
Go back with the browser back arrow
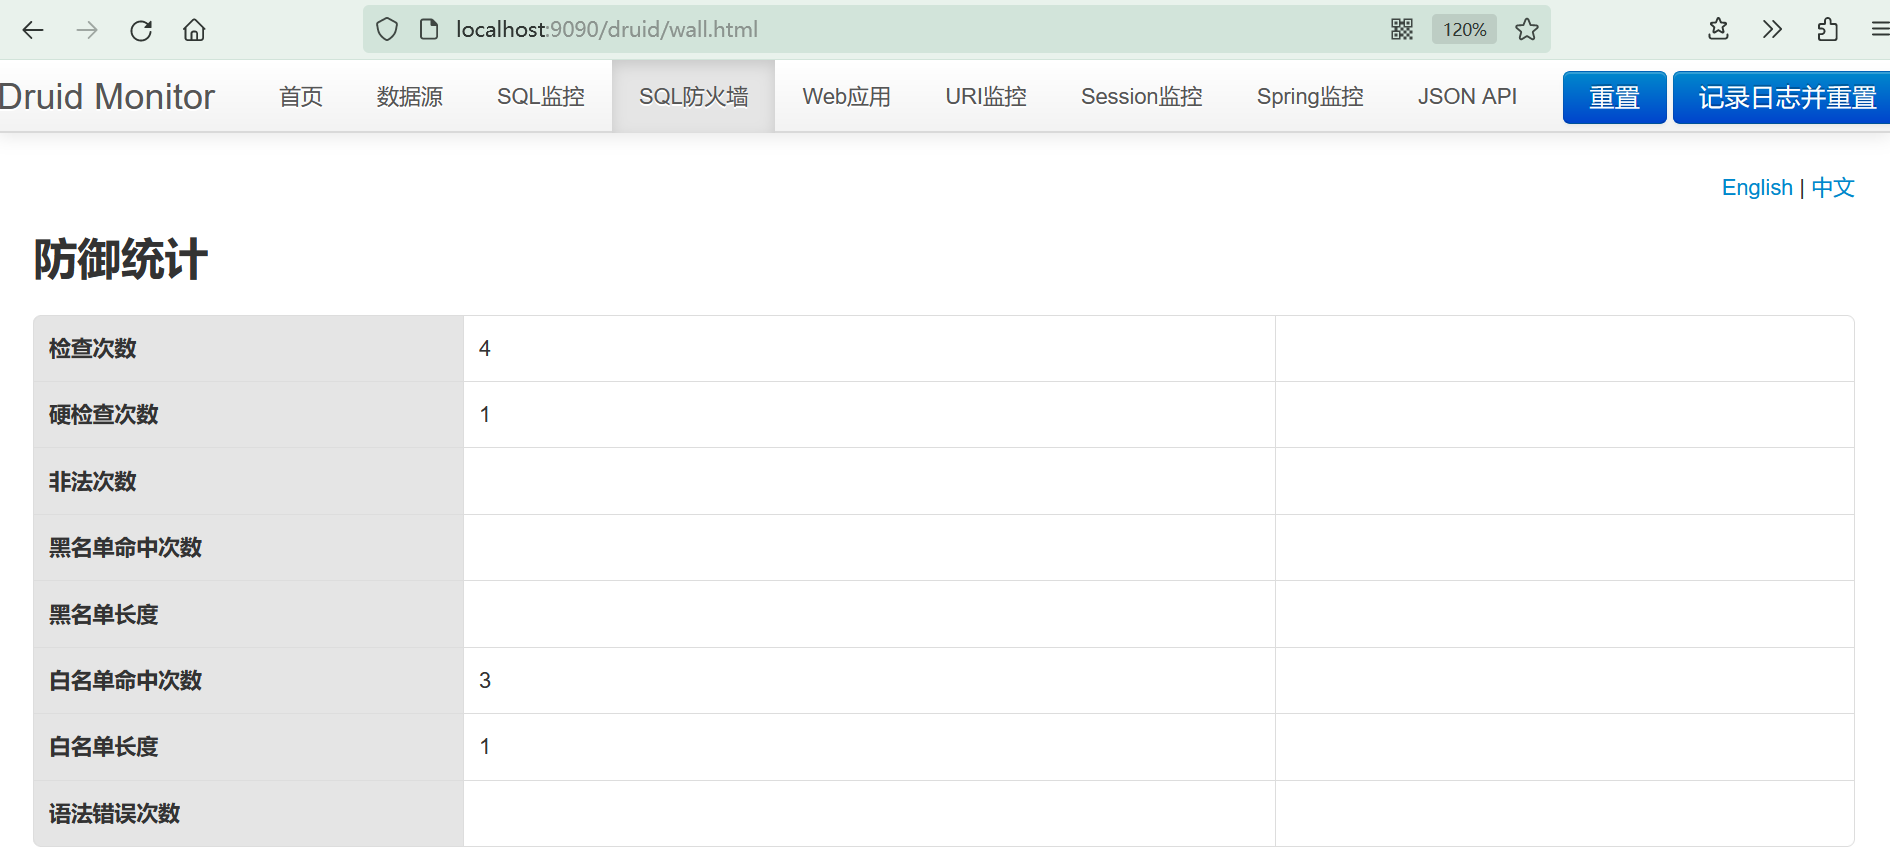[33, 30]
